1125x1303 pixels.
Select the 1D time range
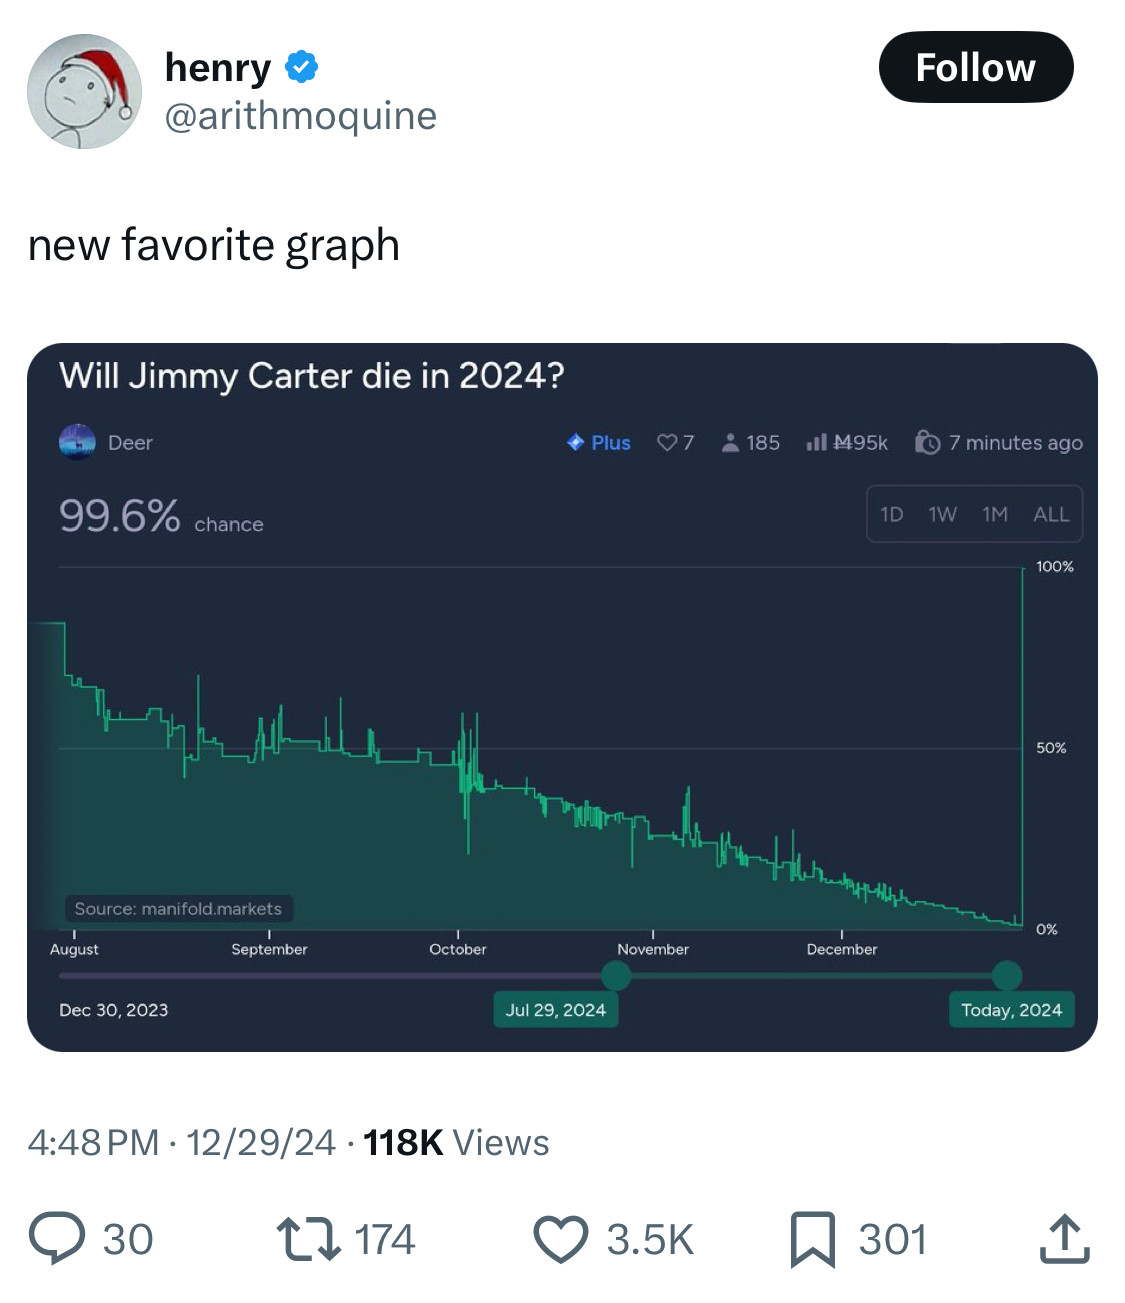pyautogui.click(x=891, y=514)
